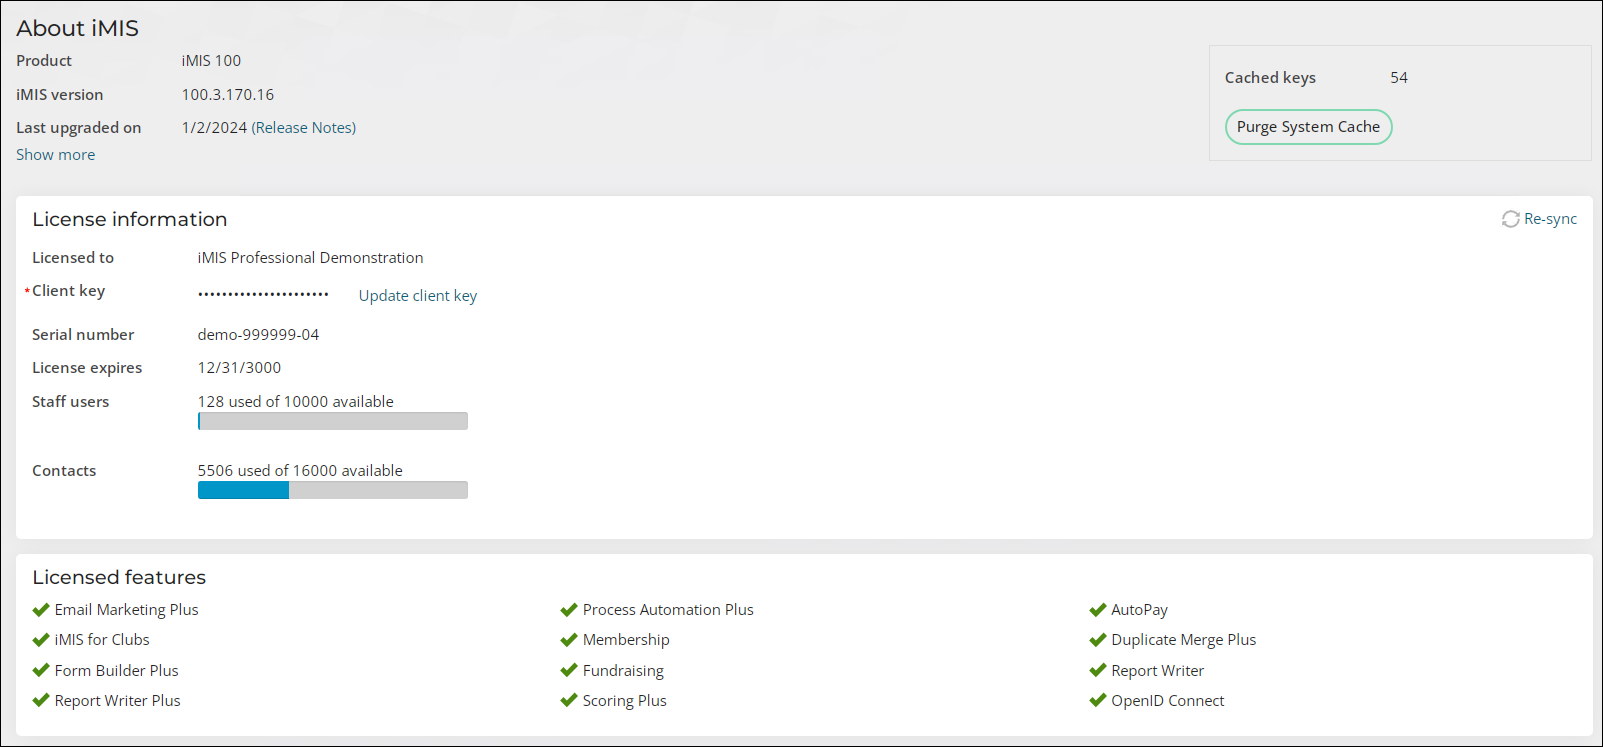
Task: Click the Staff users usage bar
Action: tap(333, 421)
